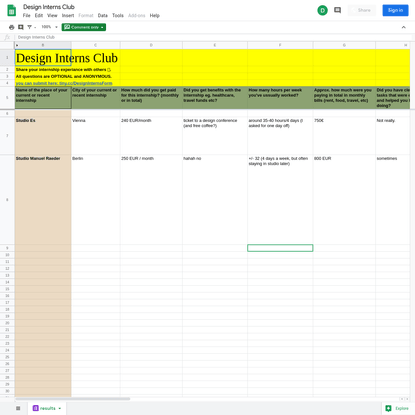Click the add comment toolbar icon
Screen dimensions: 415x415
pos(21,27)
